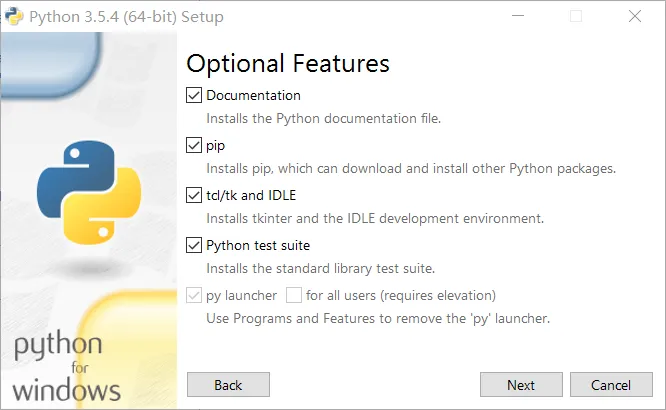The height and width of the screenshot is (410, 666).
Task: Close the Python Setup window
Action: pos(635,16)
